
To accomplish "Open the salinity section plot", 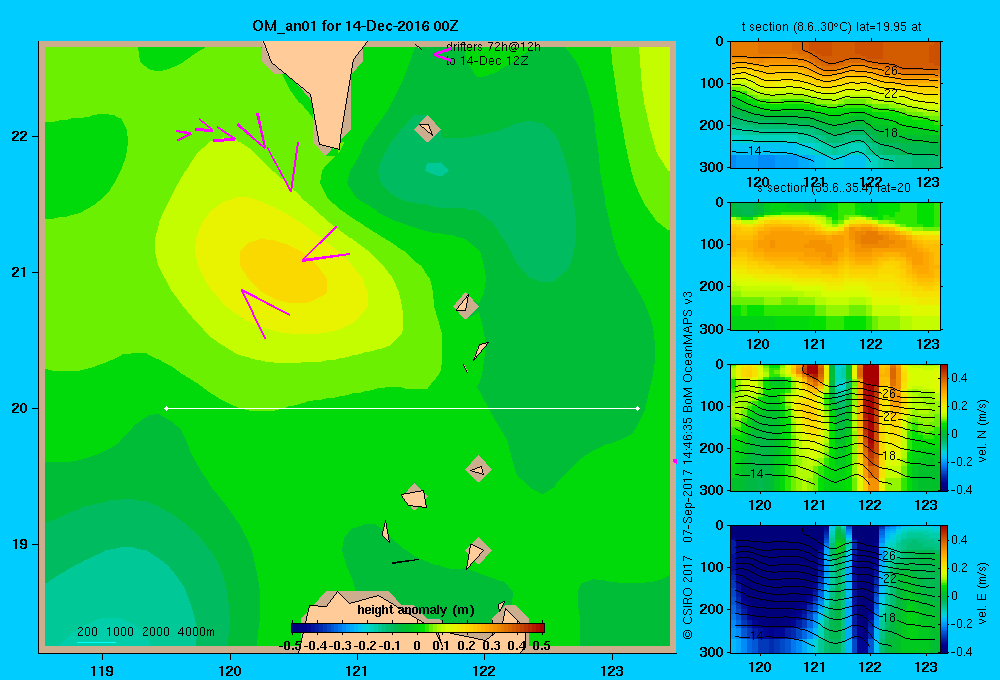I will [x=835, y=266].
